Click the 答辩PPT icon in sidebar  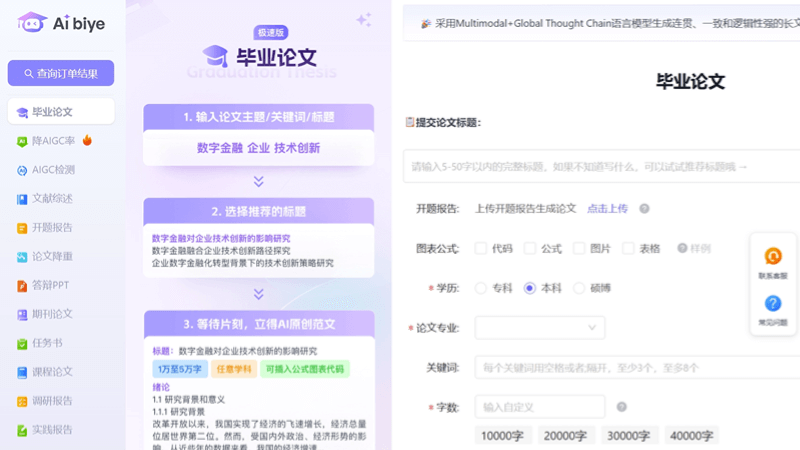(22, 286)
